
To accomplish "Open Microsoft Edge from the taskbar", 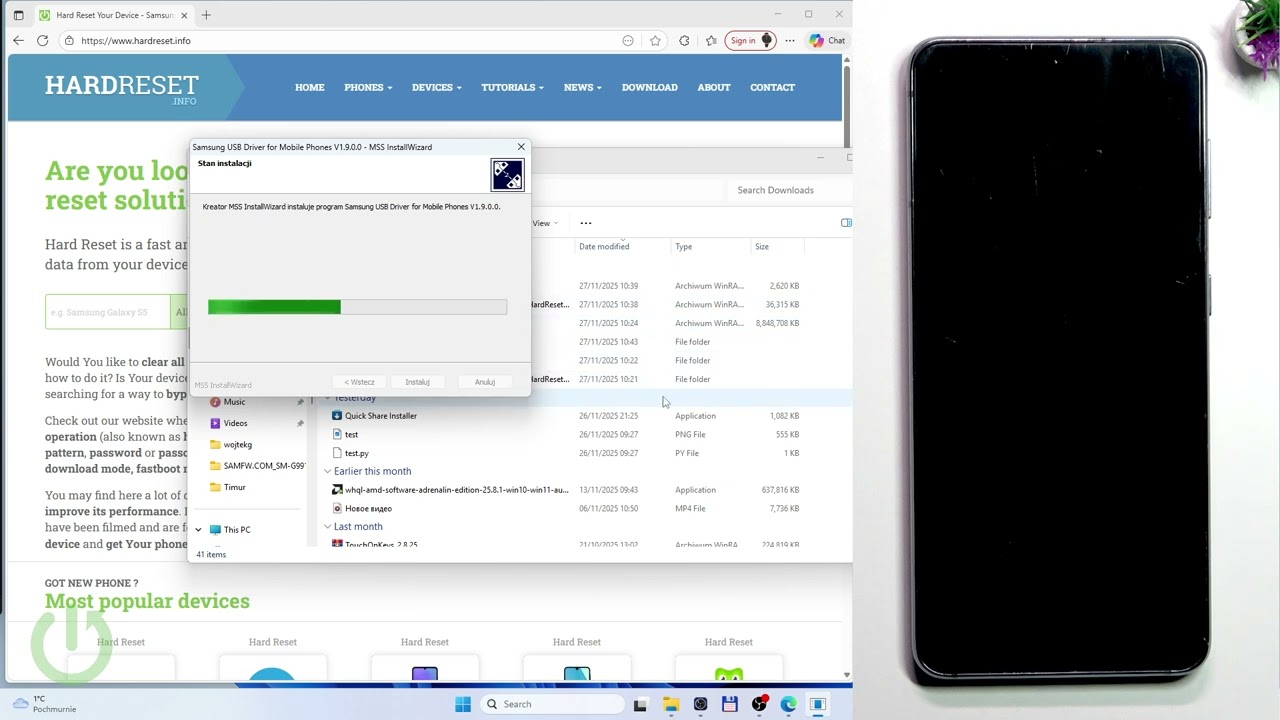I will [x=788, y=704].
